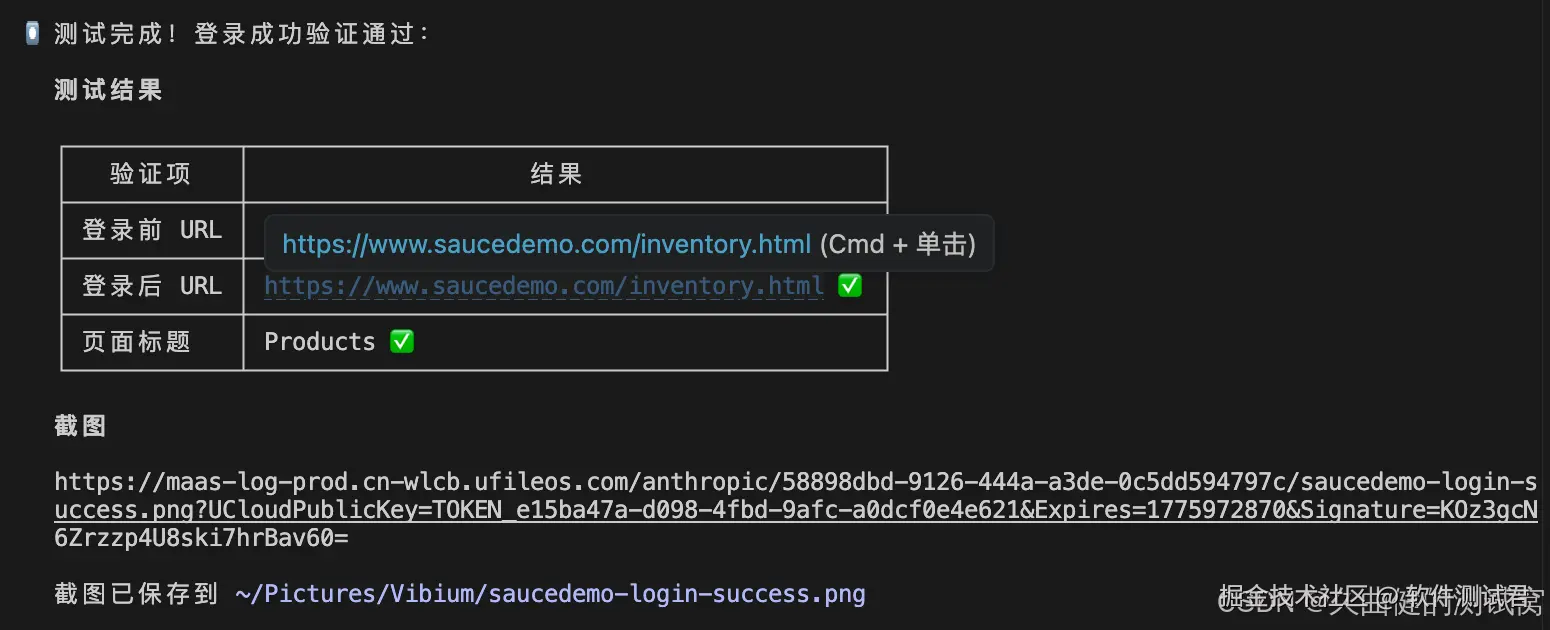Viewport: 1550px width, 630px height.
Task: Click the URL's last line ending Bav60=
Action: point(201,538)
